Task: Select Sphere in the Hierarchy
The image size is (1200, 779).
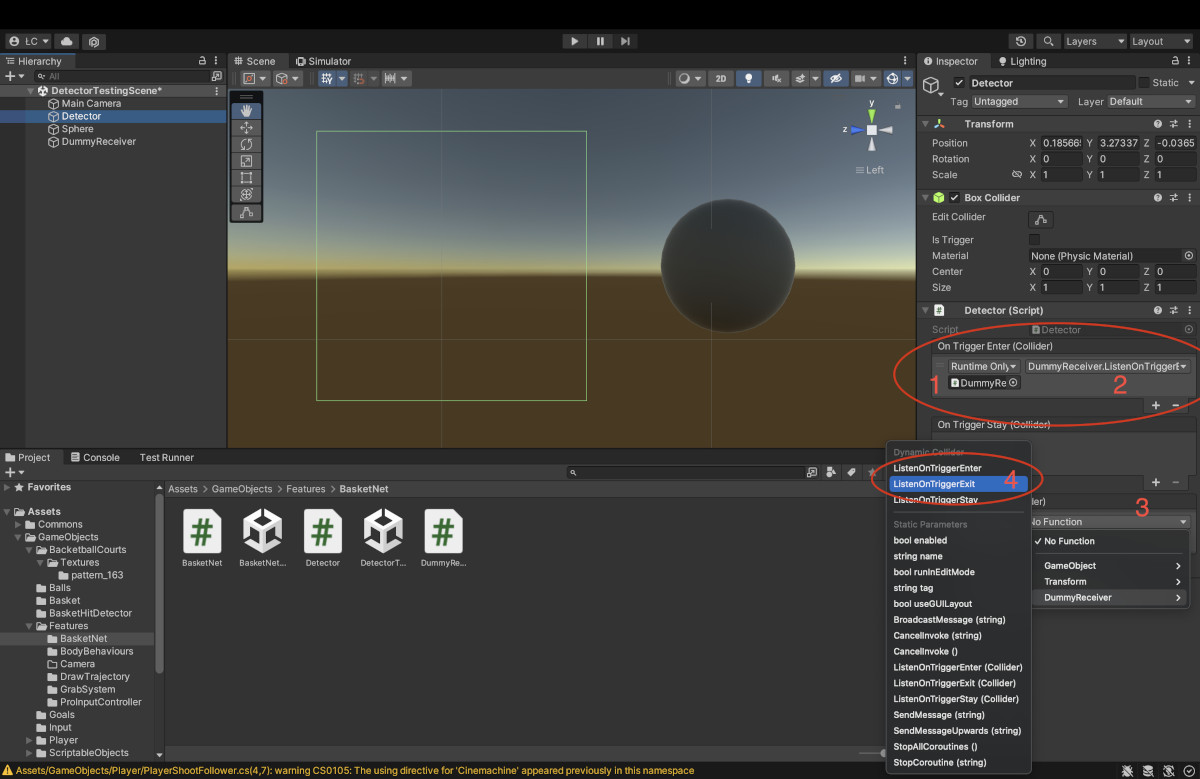Action: click(77, 129)
